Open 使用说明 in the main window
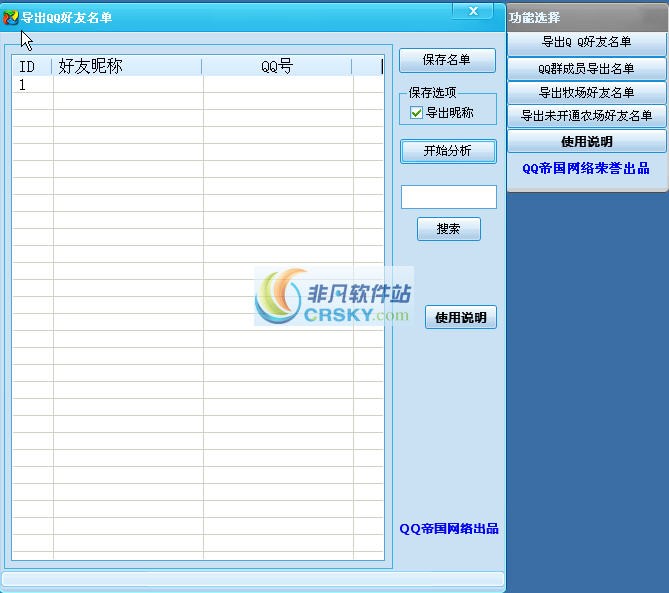 (x=461, y=317)
